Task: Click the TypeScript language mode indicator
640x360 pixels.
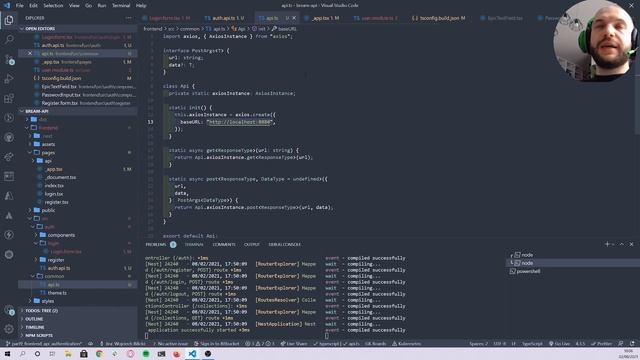Action: [532, 344]
